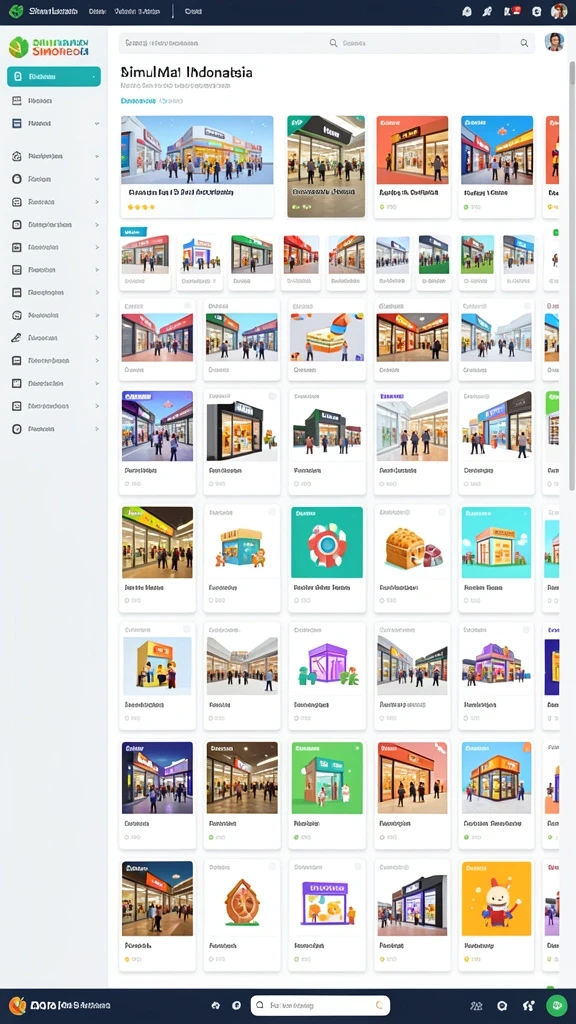Screen dimensions: 576x1024
Task: Toggle the circle checkbox on the yellow kiosk card
Action: tap(187, 630)
